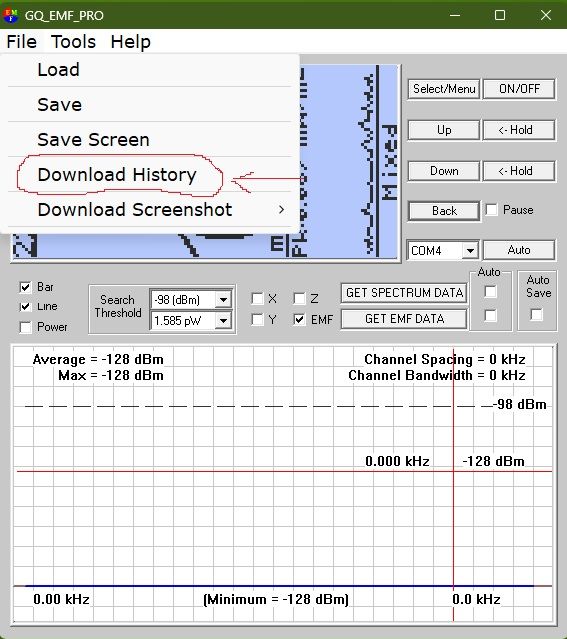Close the GQ_EMF_PRO window
The image size is (567, 639).
(546, 15)
